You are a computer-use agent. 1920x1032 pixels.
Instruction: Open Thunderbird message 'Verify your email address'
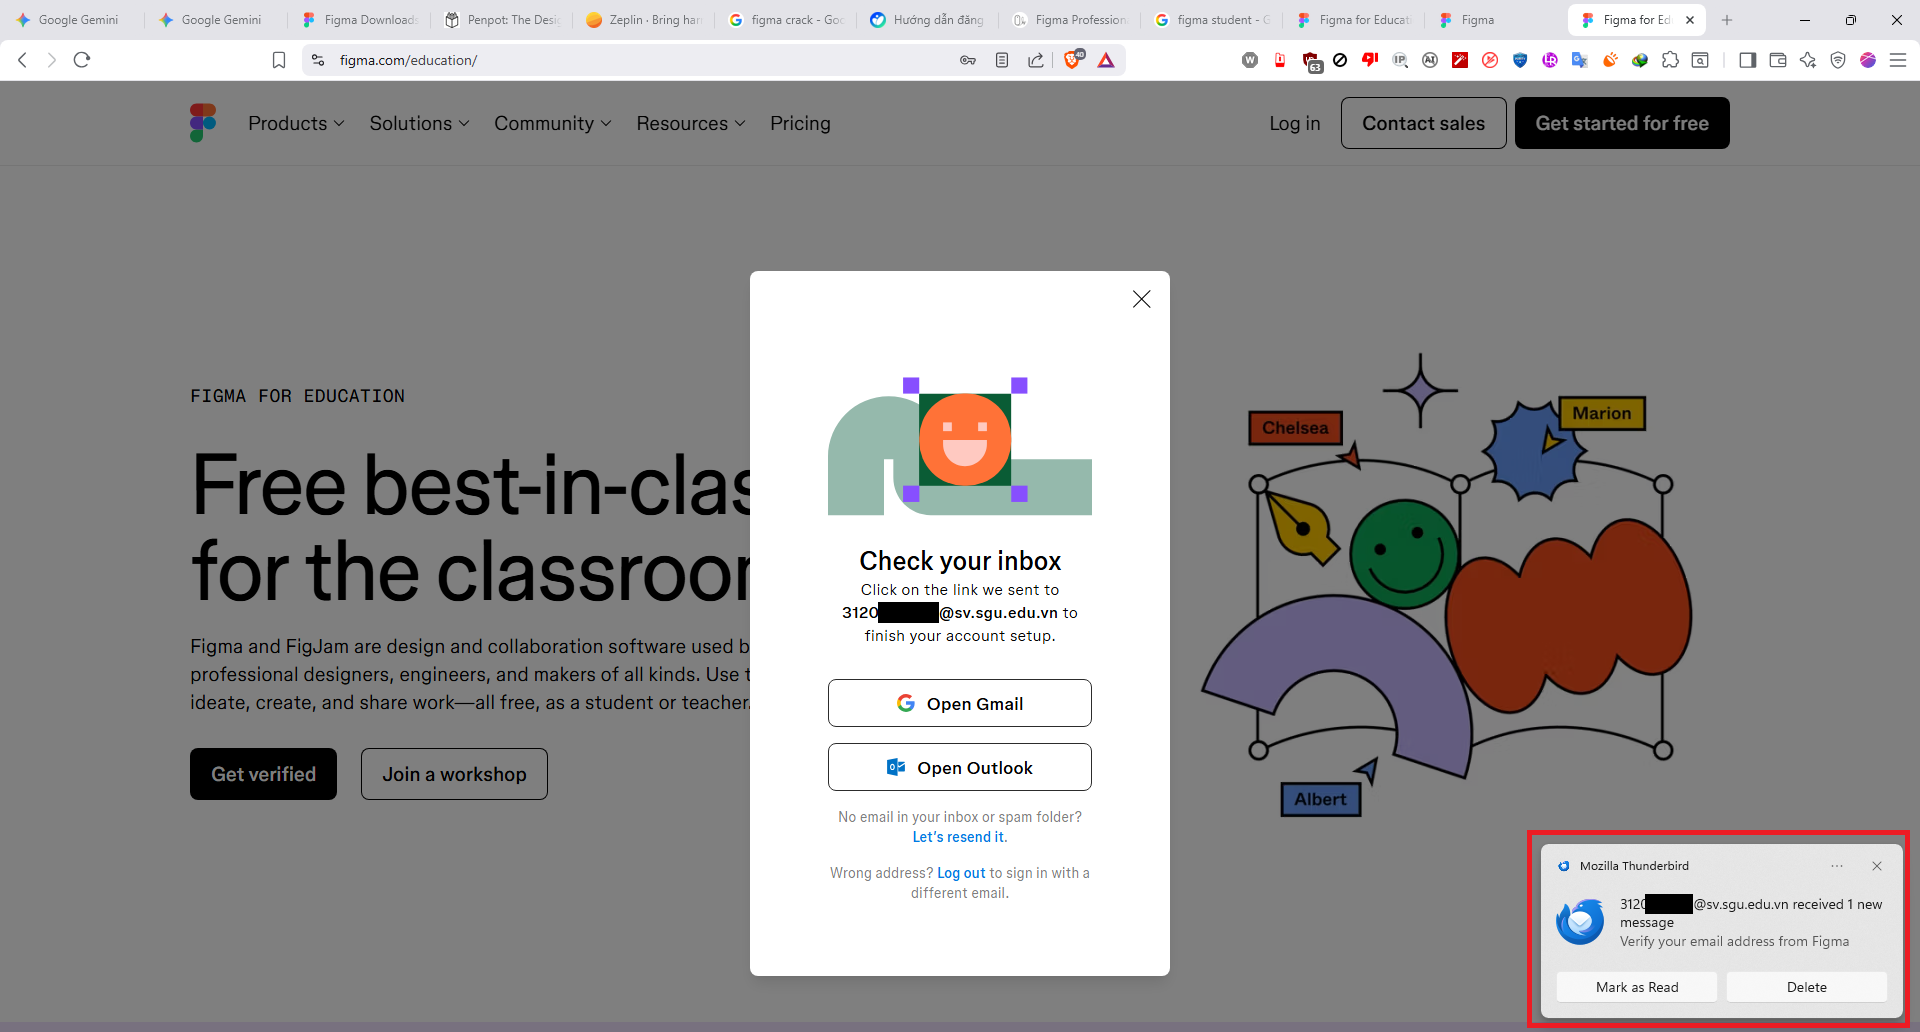(x=1734, y=941)
